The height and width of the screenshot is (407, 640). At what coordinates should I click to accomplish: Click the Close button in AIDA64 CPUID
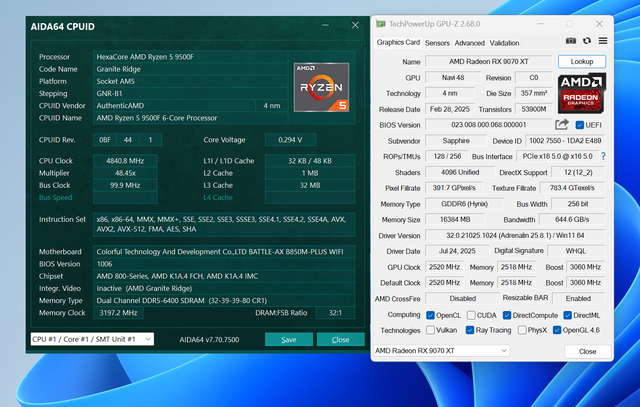(340, 339)
